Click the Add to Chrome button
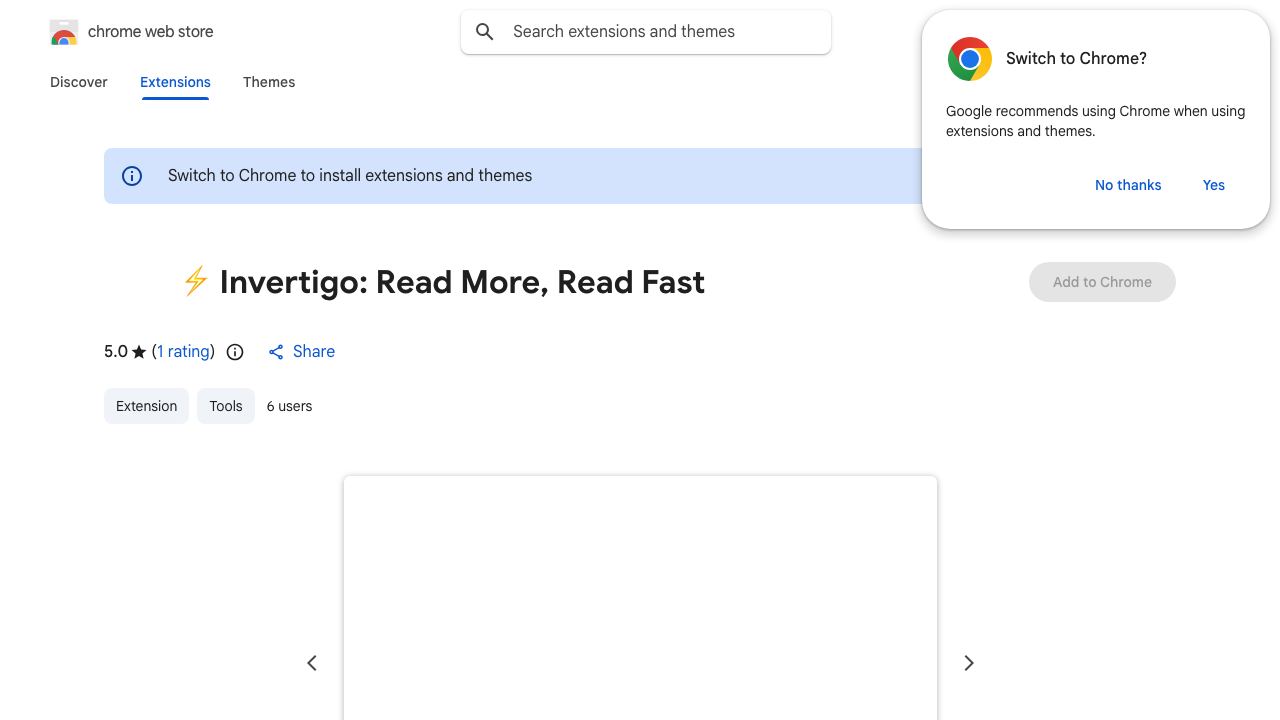1280x720 pixels. coord(1102,282)
